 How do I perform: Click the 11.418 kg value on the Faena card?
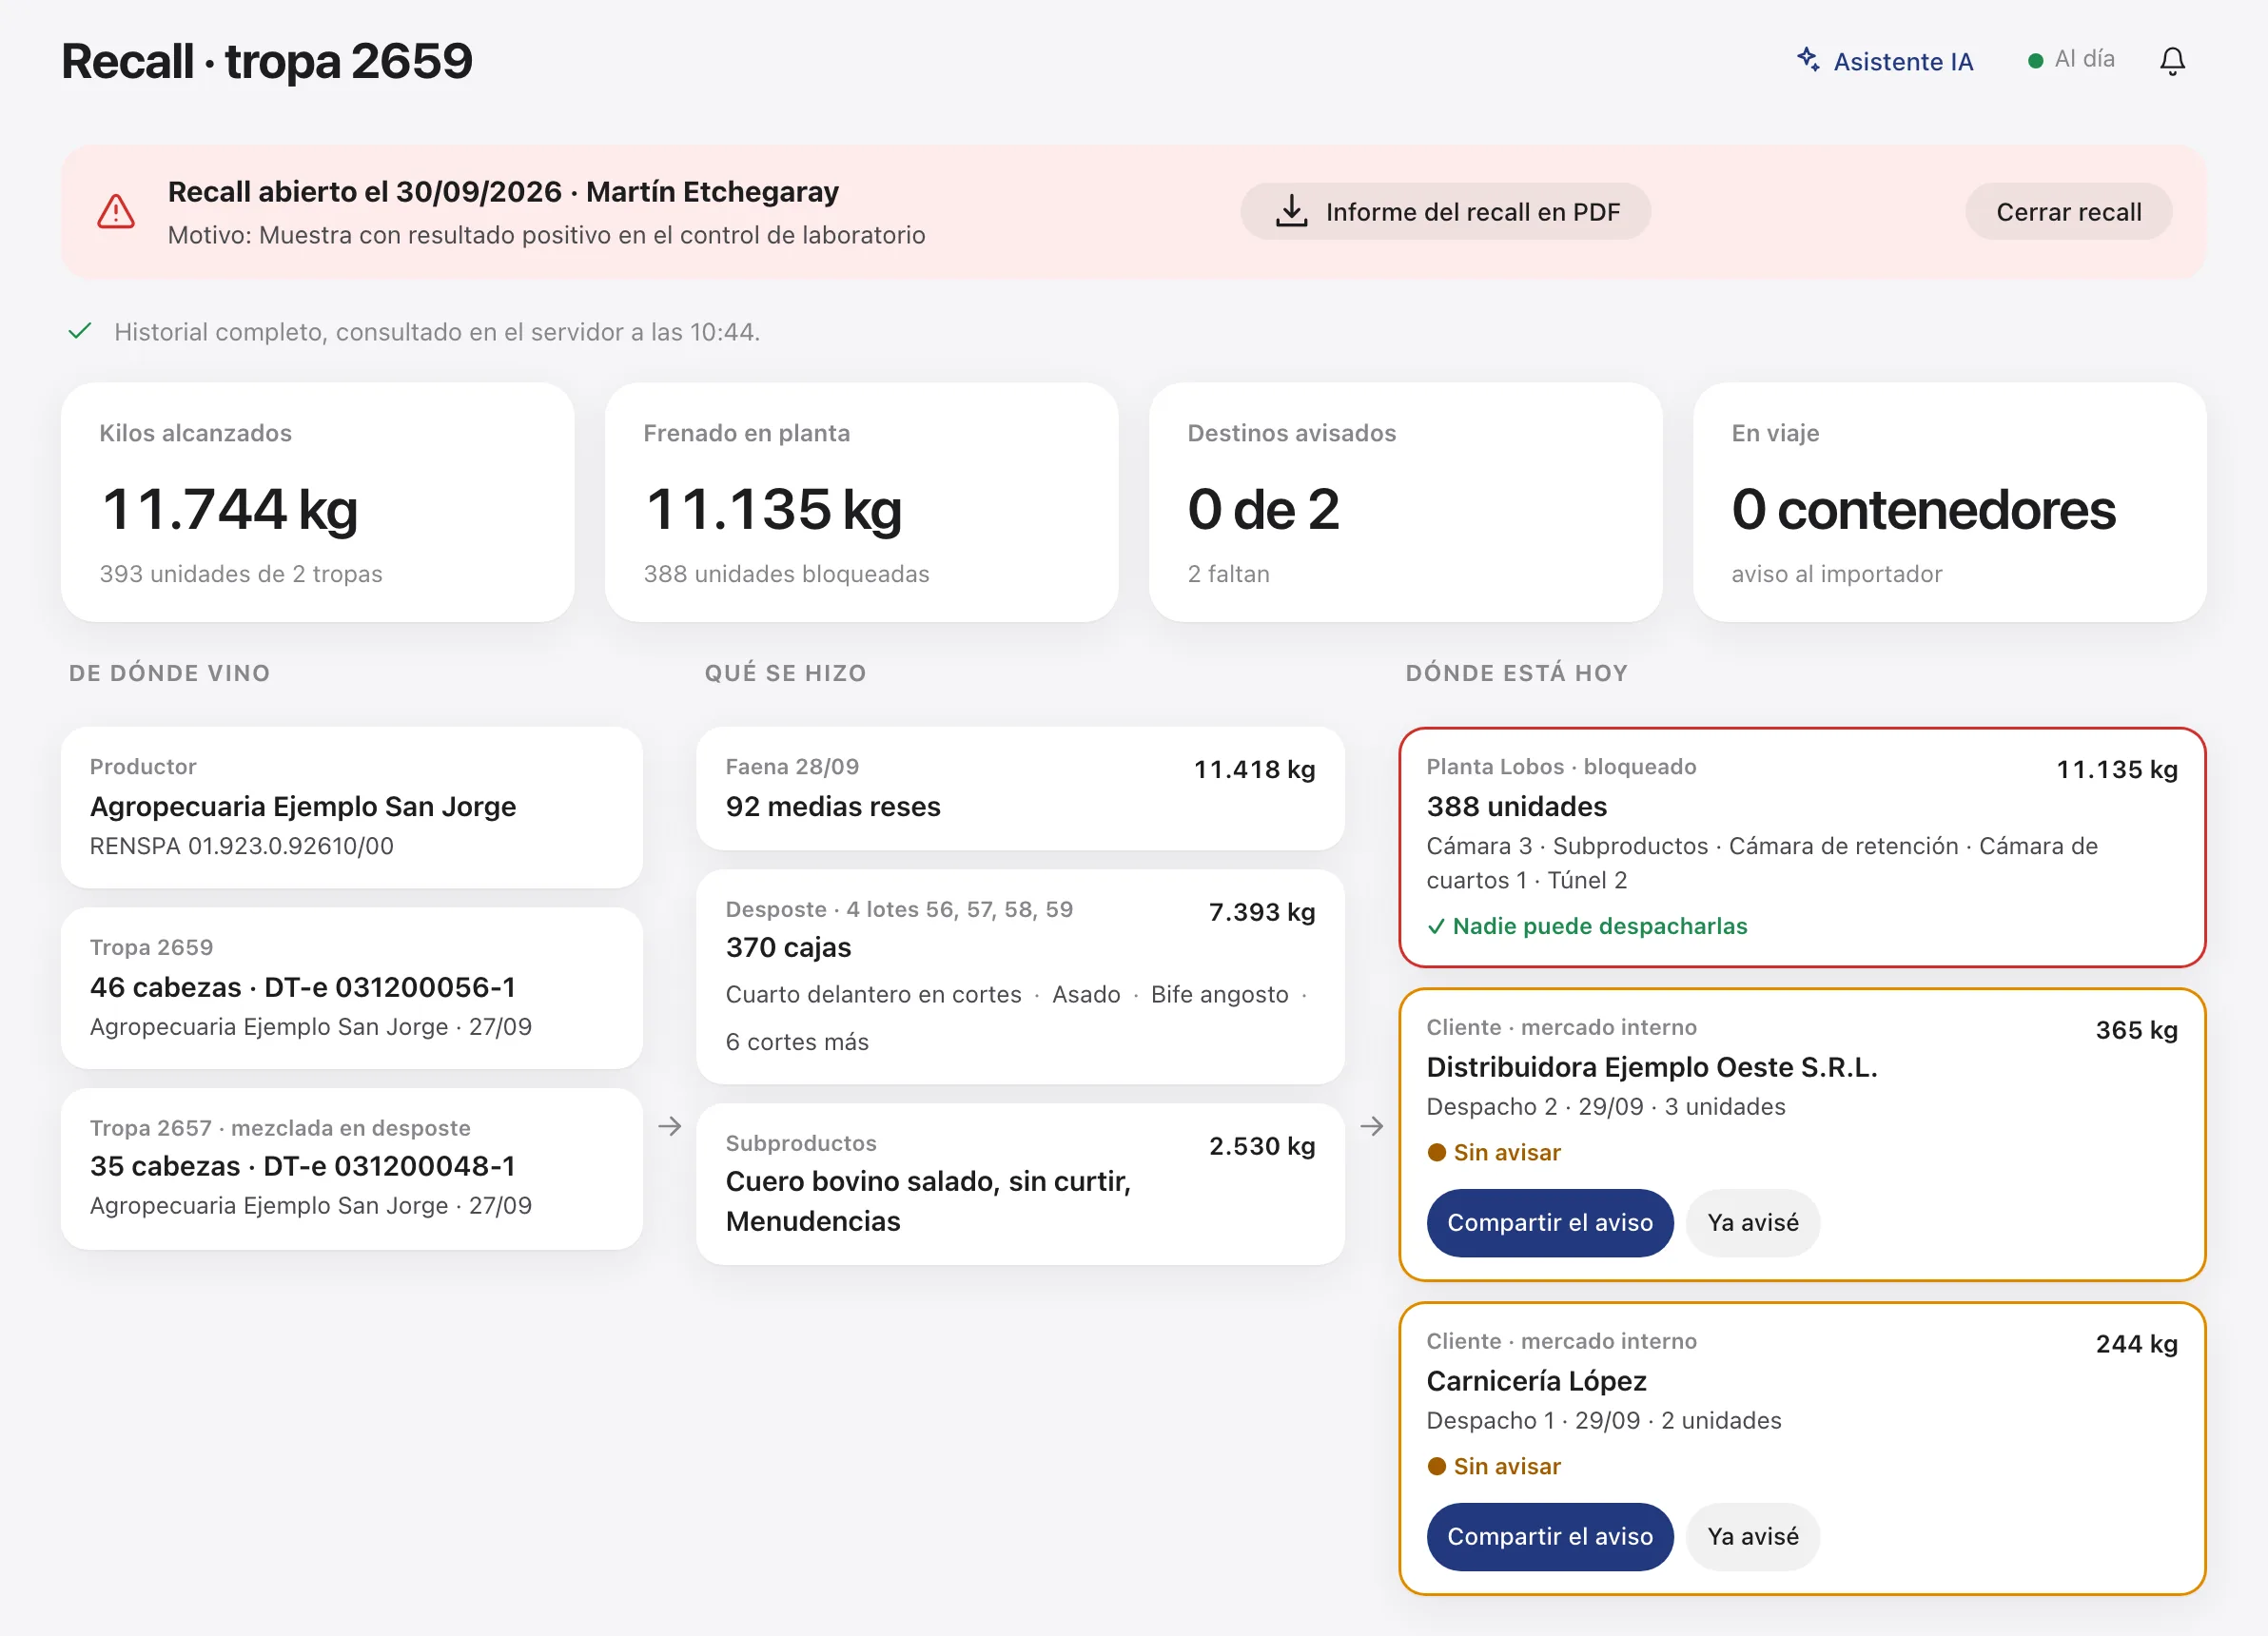pyautogui.click(x=1254, y=769)
